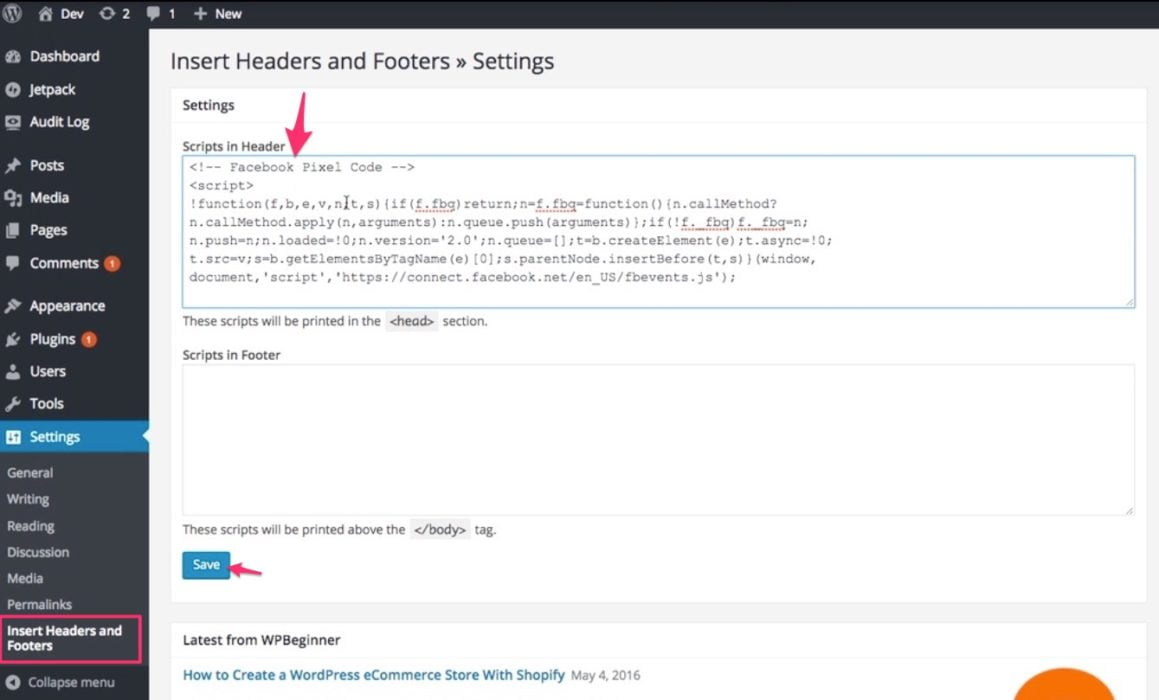
Task: Click the Tools wrench icon
Action: tap(13, 404)
